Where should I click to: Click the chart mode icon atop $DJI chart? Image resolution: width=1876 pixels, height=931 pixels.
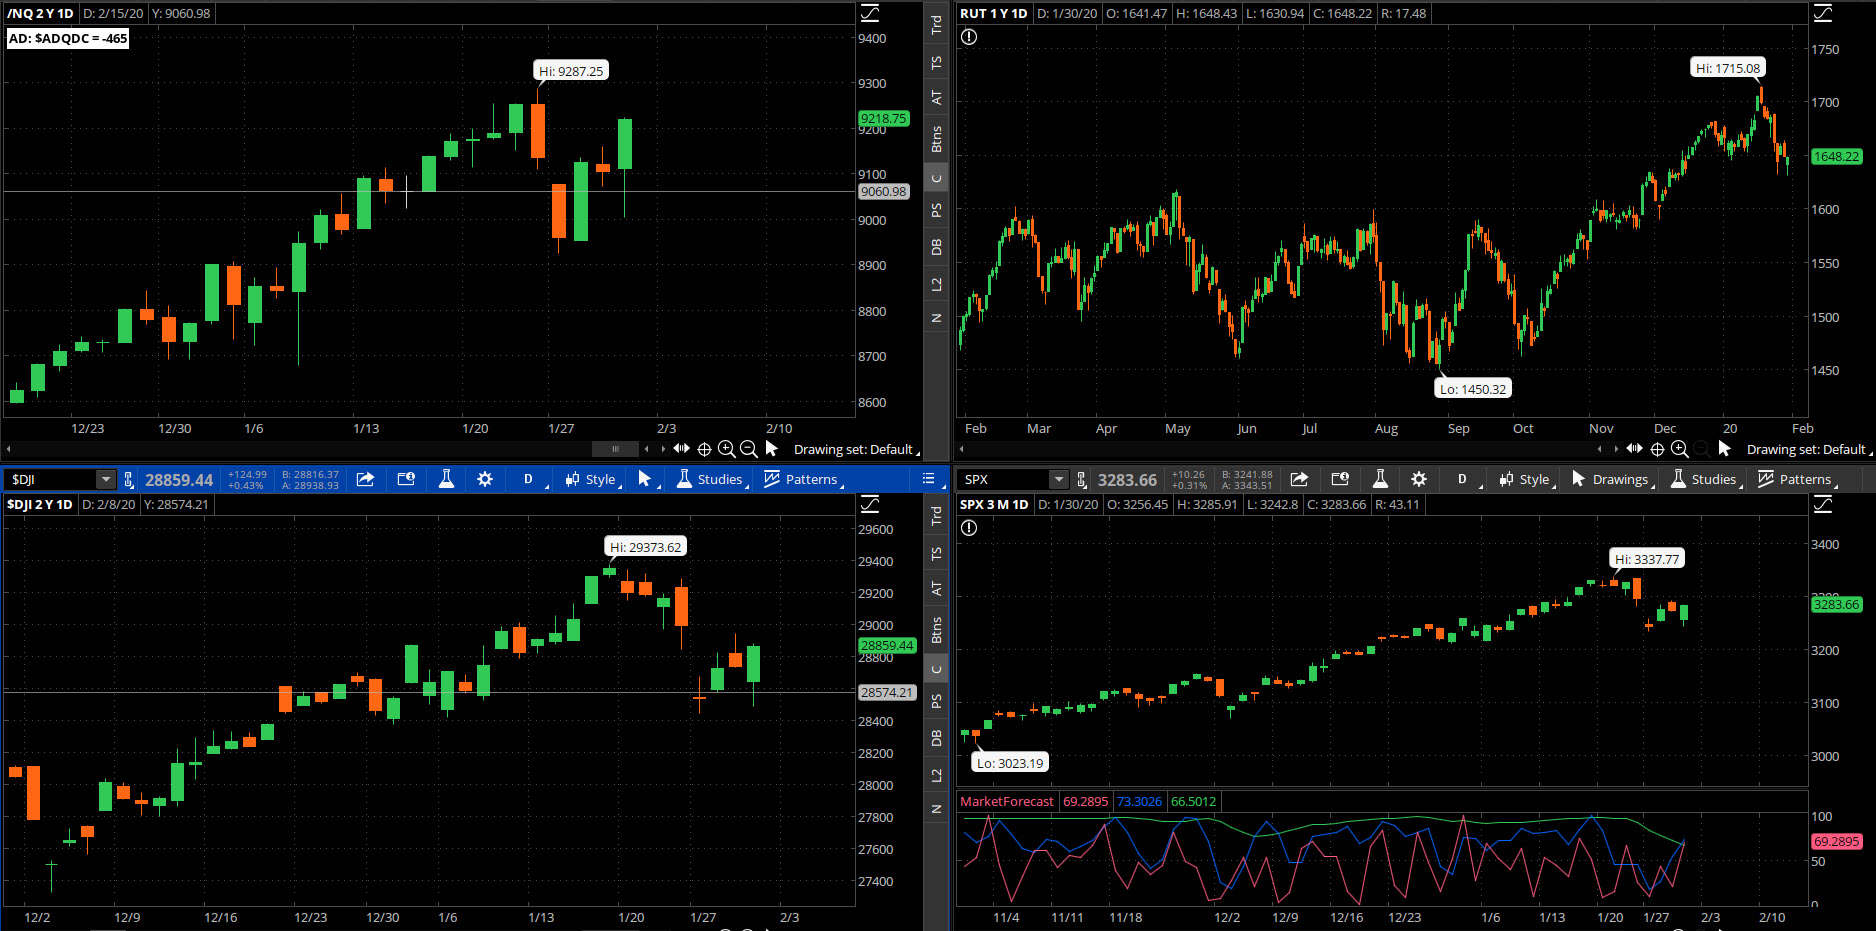pos(870,504)
